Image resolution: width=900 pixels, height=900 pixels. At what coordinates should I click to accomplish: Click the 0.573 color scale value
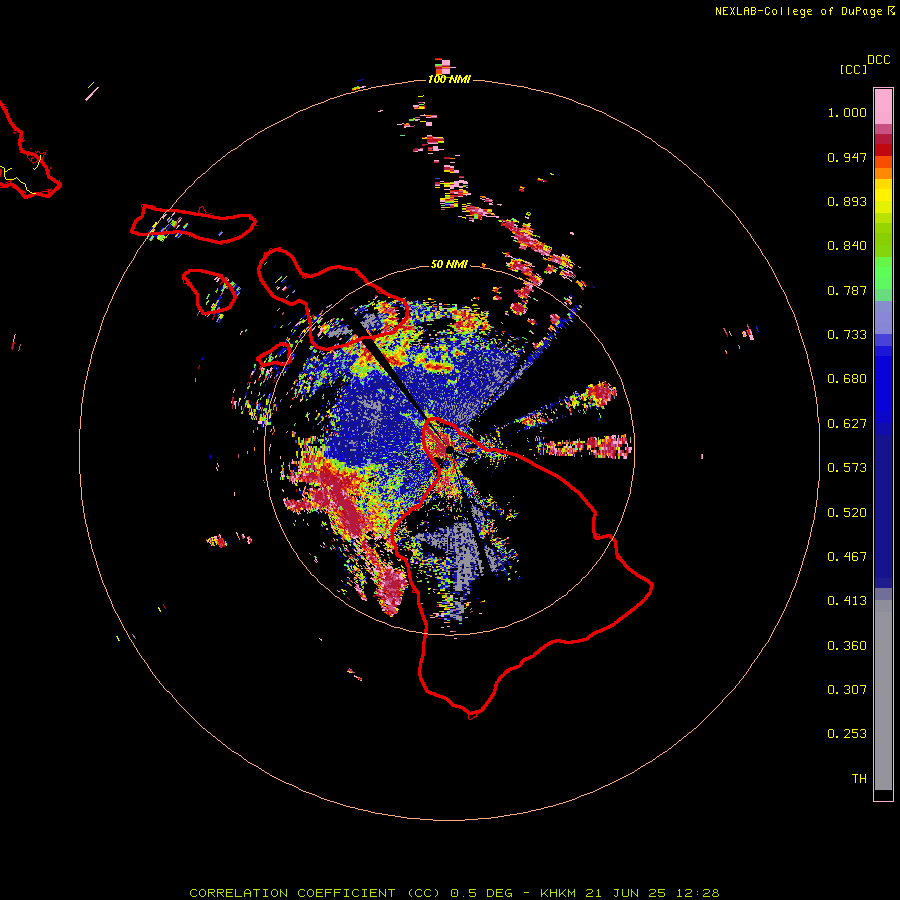click(x=847, y=468)
